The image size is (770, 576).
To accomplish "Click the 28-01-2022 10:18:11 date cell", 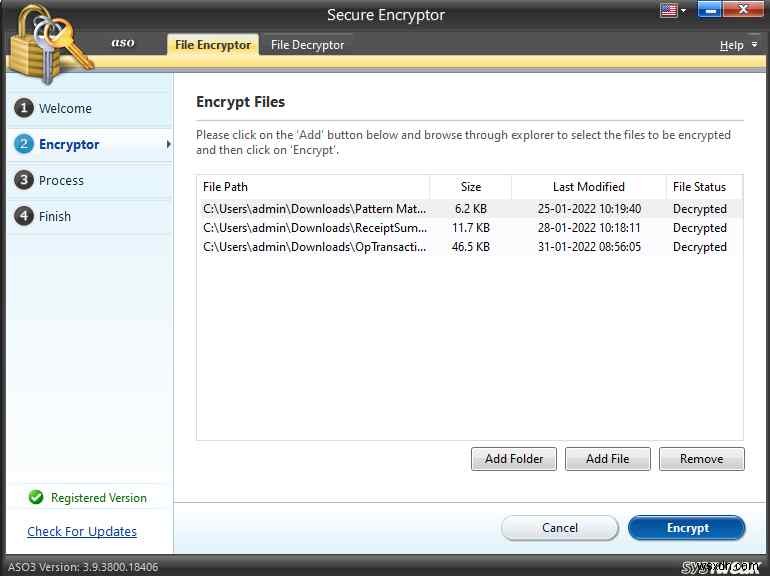I will coord(589,228).
